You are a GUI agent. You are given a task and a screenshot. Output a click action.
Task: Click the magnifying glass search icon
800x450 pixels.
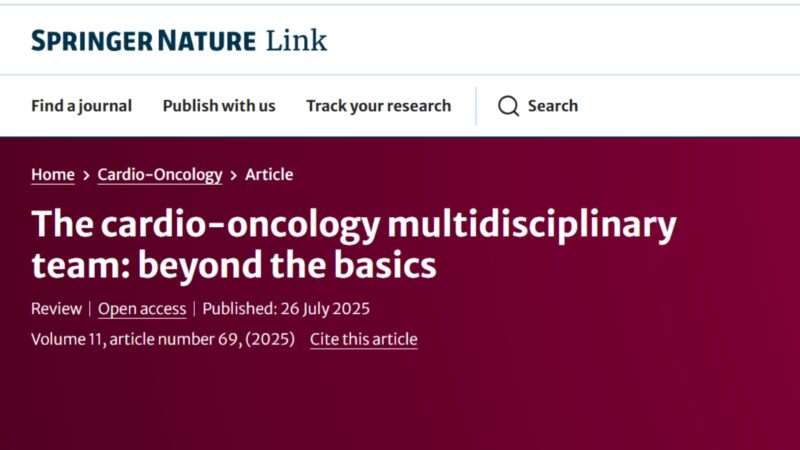(508, 106)
